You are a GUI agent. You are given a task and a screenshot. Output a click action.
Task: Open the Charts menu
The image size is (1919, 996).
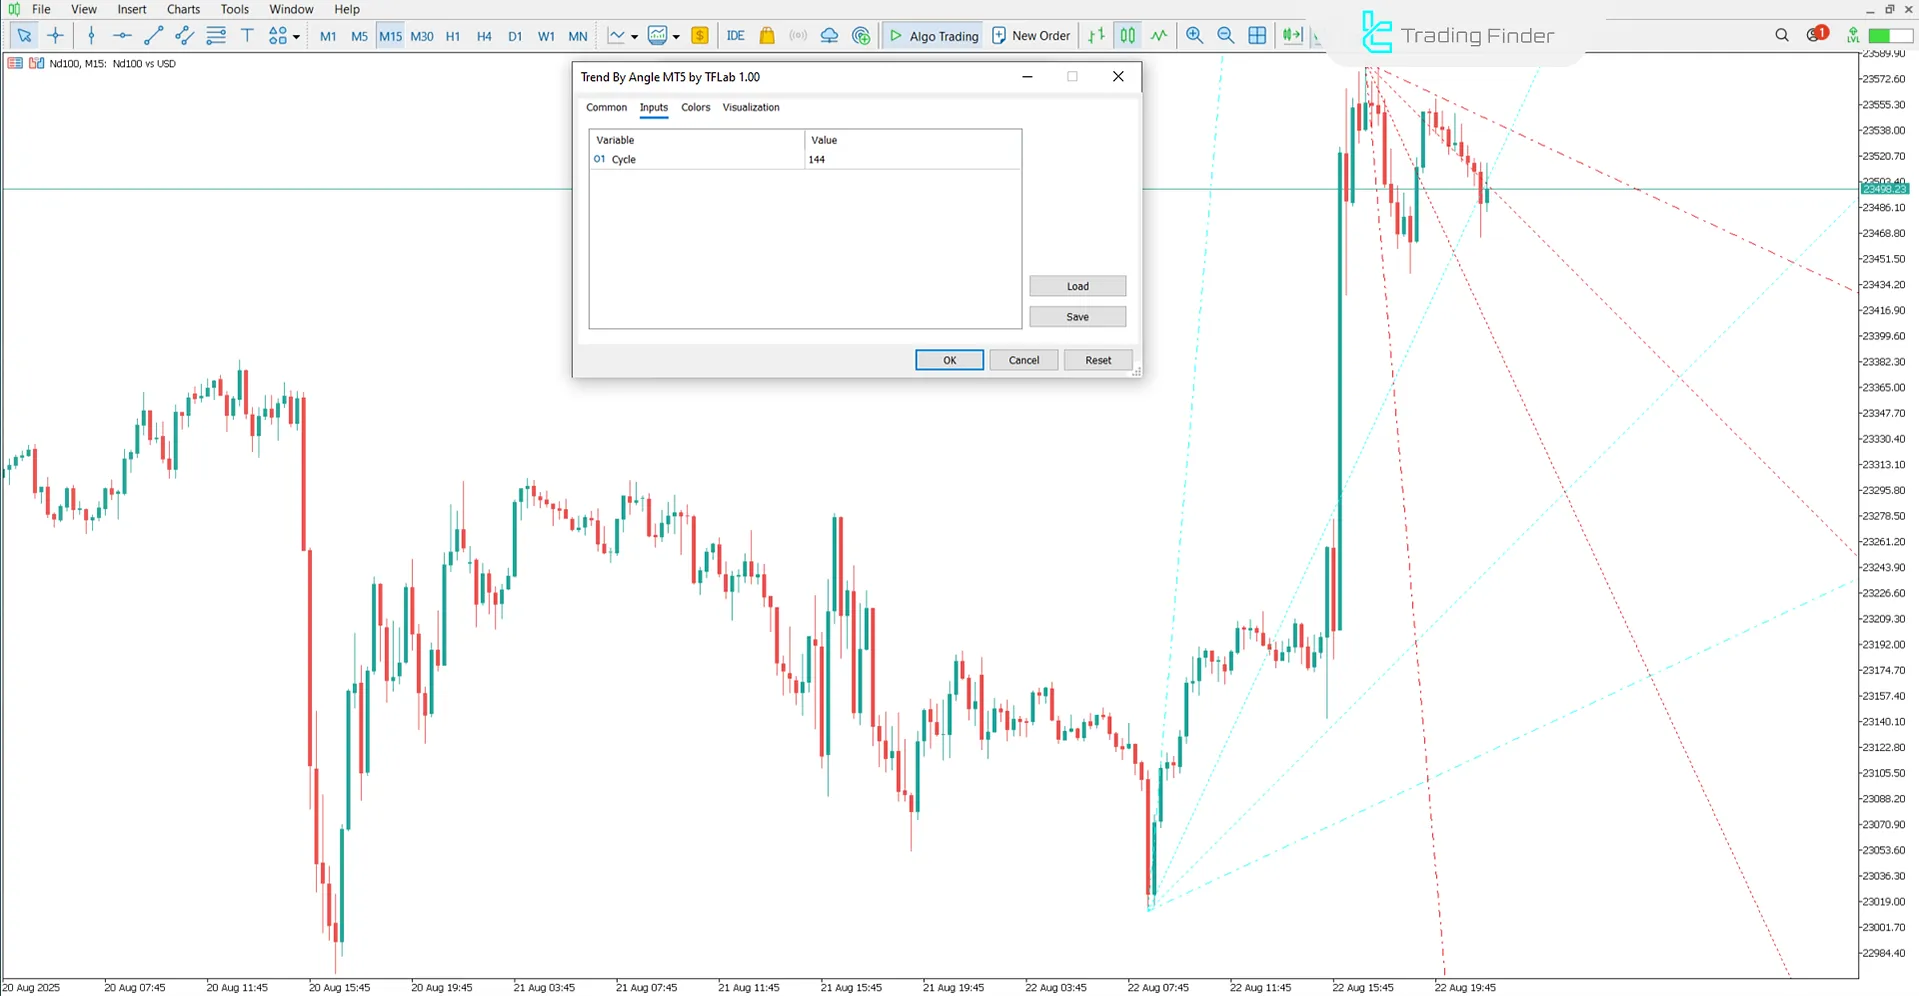(182, 9)
